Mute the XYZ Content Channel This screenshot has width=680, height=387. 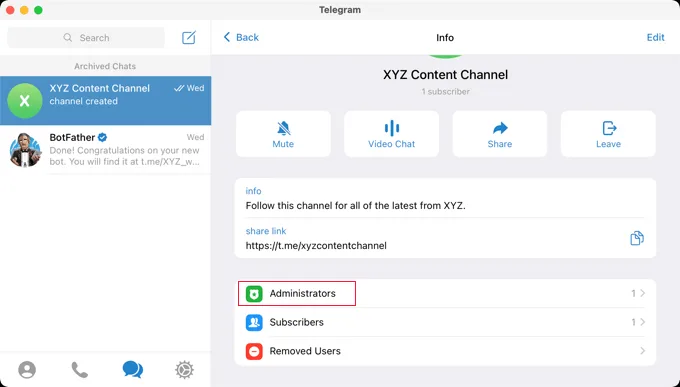pyautogui.click(x=283, y=134)
